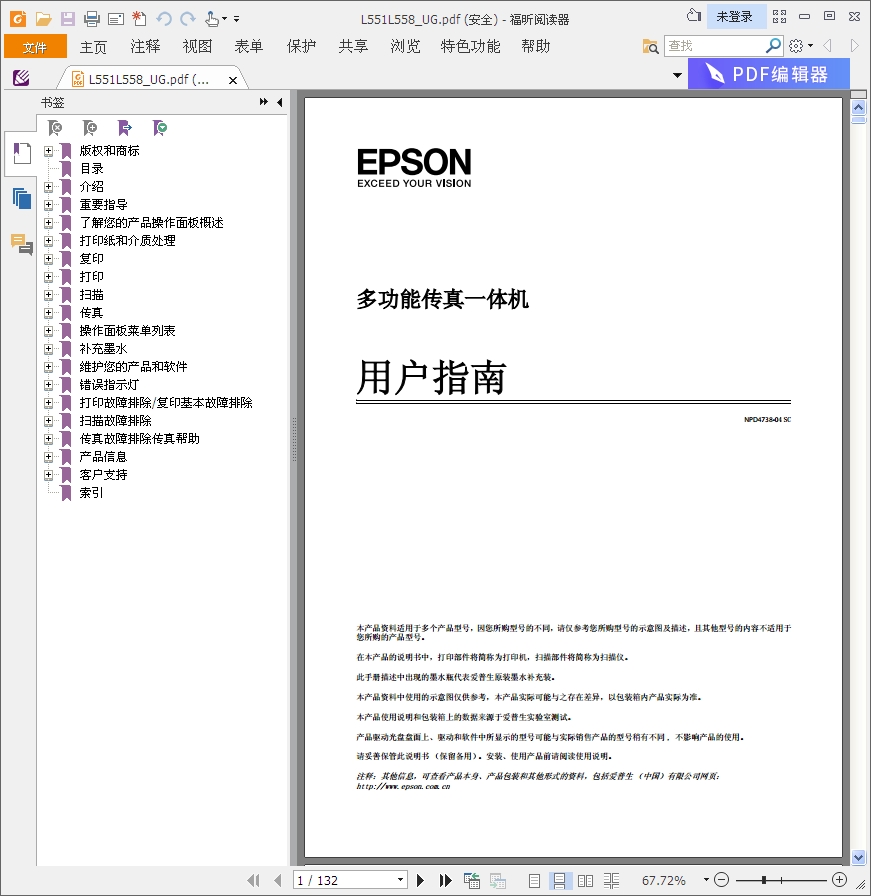Open the zoom percentage dropdown
This screenshot has width=871, height=896.
tap(706, 880)
